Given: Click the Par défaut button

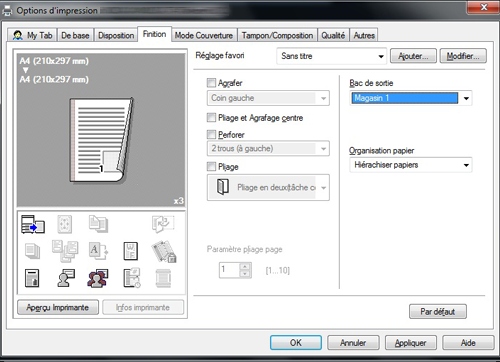Looking at the screenshot, I should coord(438,312).
